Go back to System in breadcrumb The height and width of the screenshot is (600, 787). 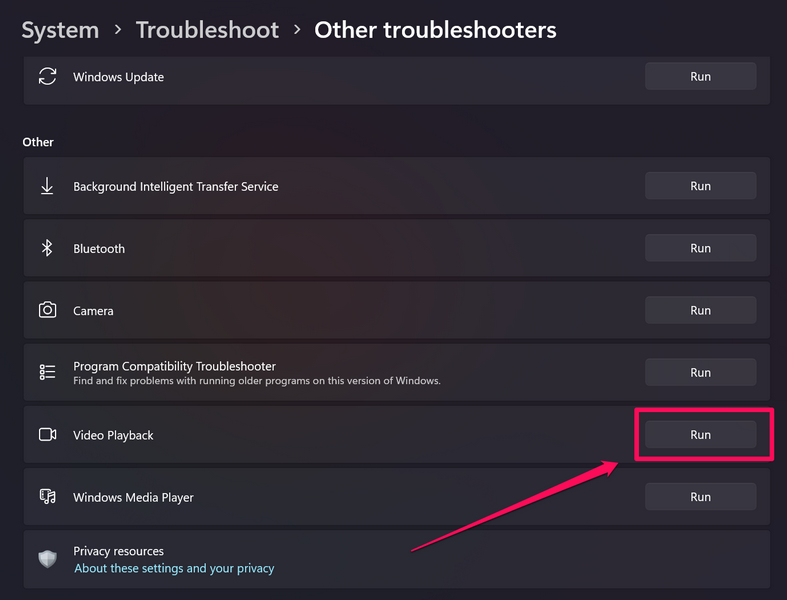point(62,30)
